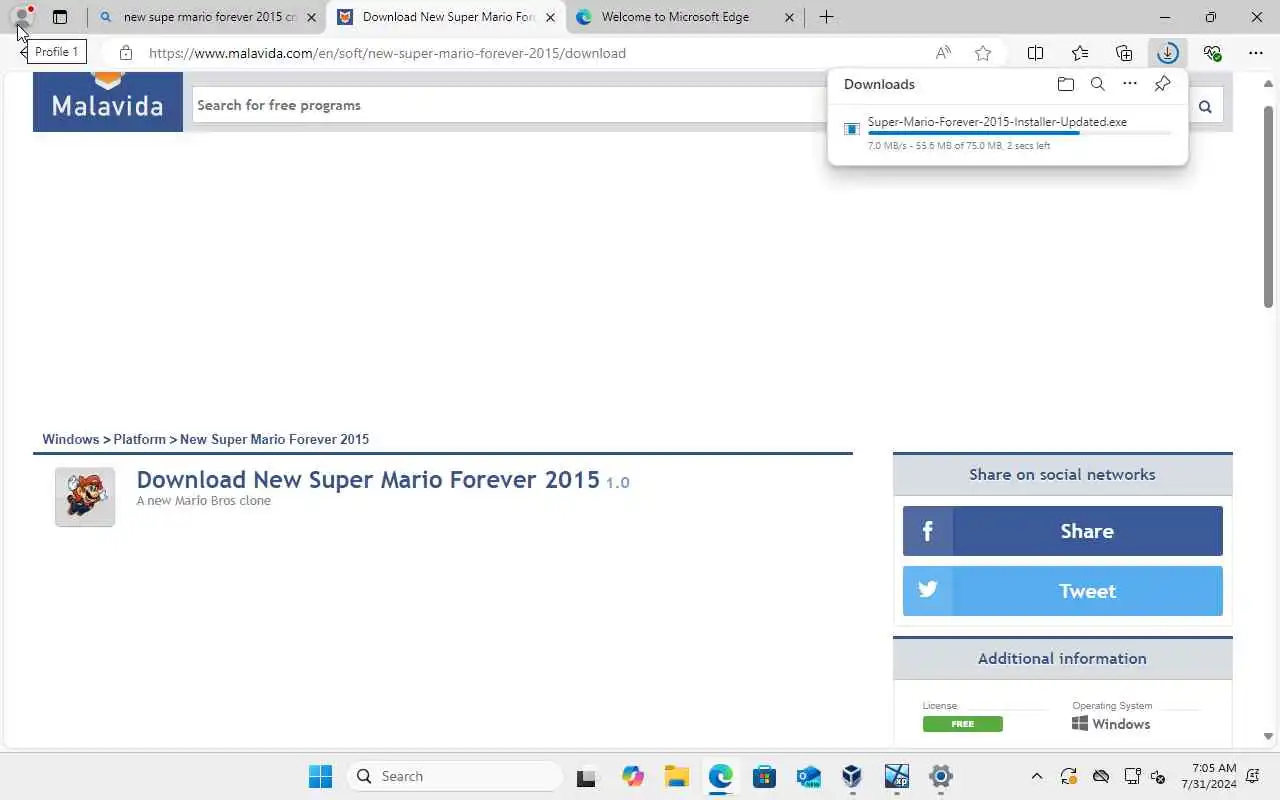This screenshot has width=1280, height=800.
Task: Toggle split screen view
Action: 1036,53
